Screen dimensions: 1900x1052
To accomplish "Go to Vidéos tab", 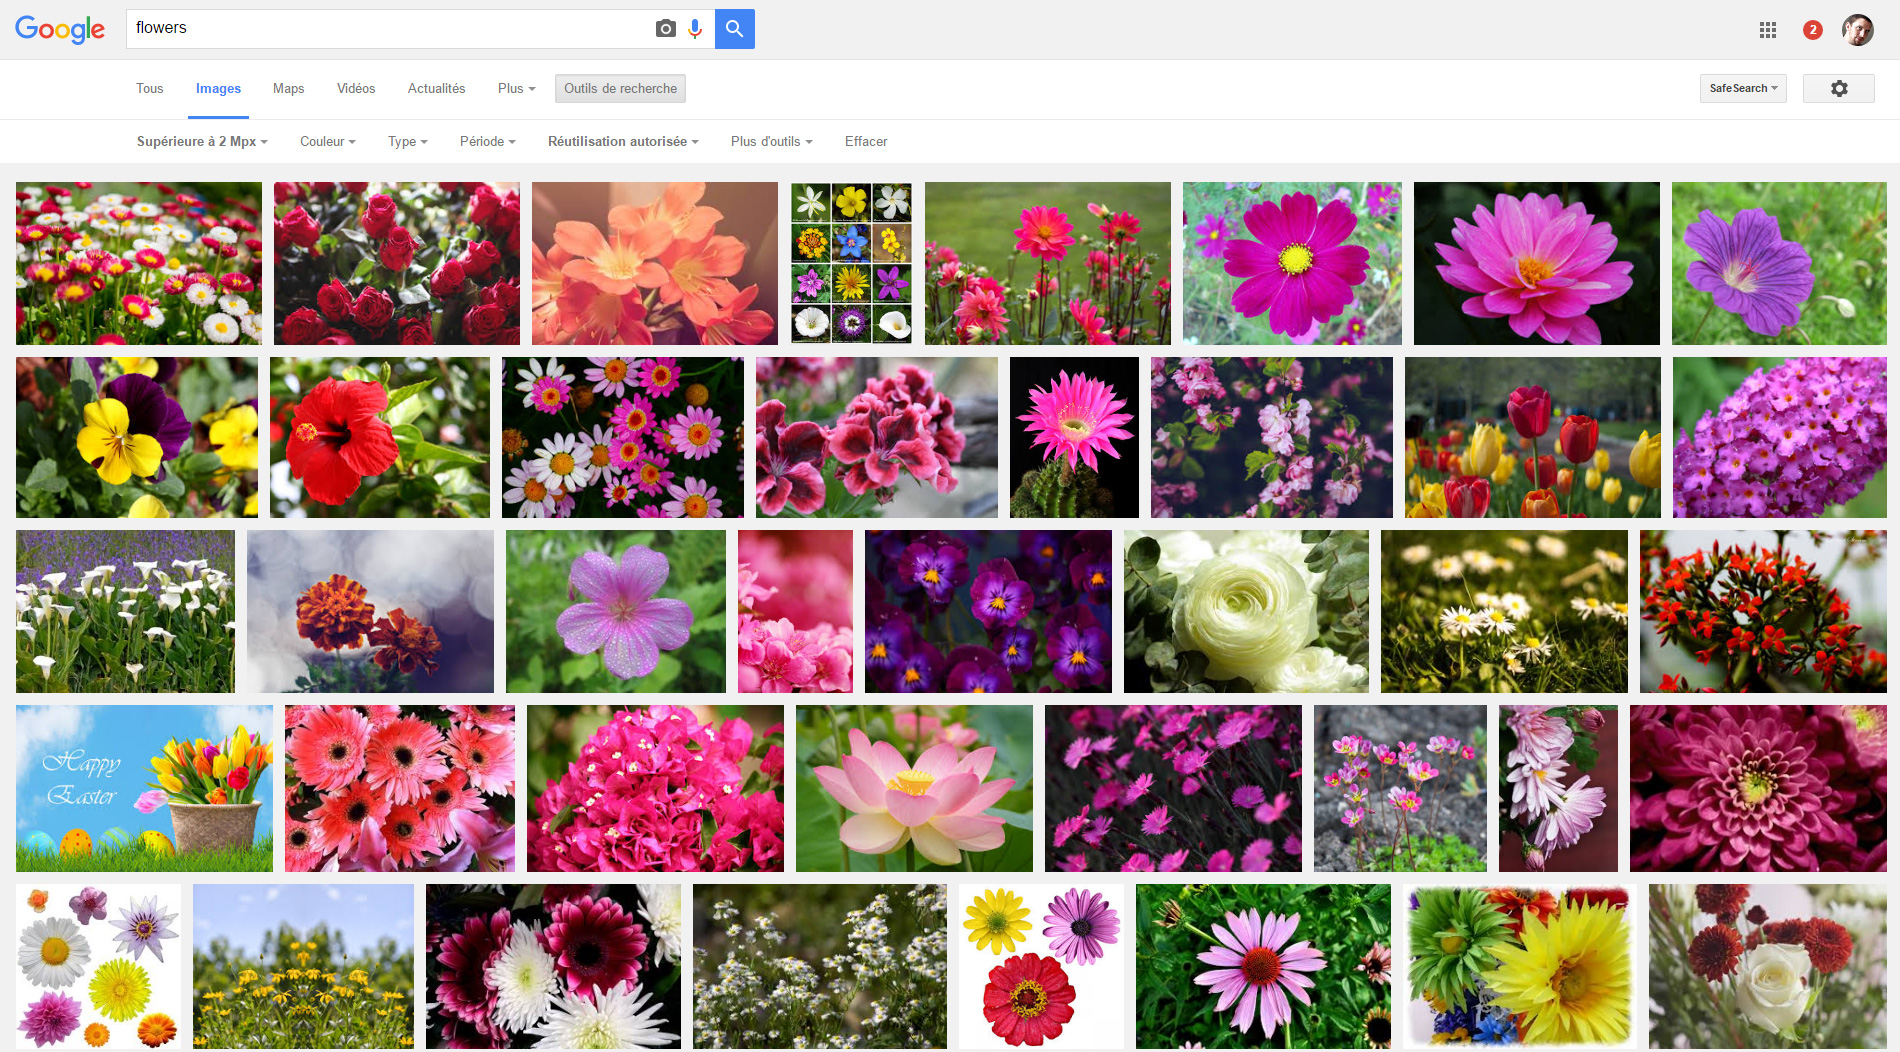I will (x=356, y=88).
